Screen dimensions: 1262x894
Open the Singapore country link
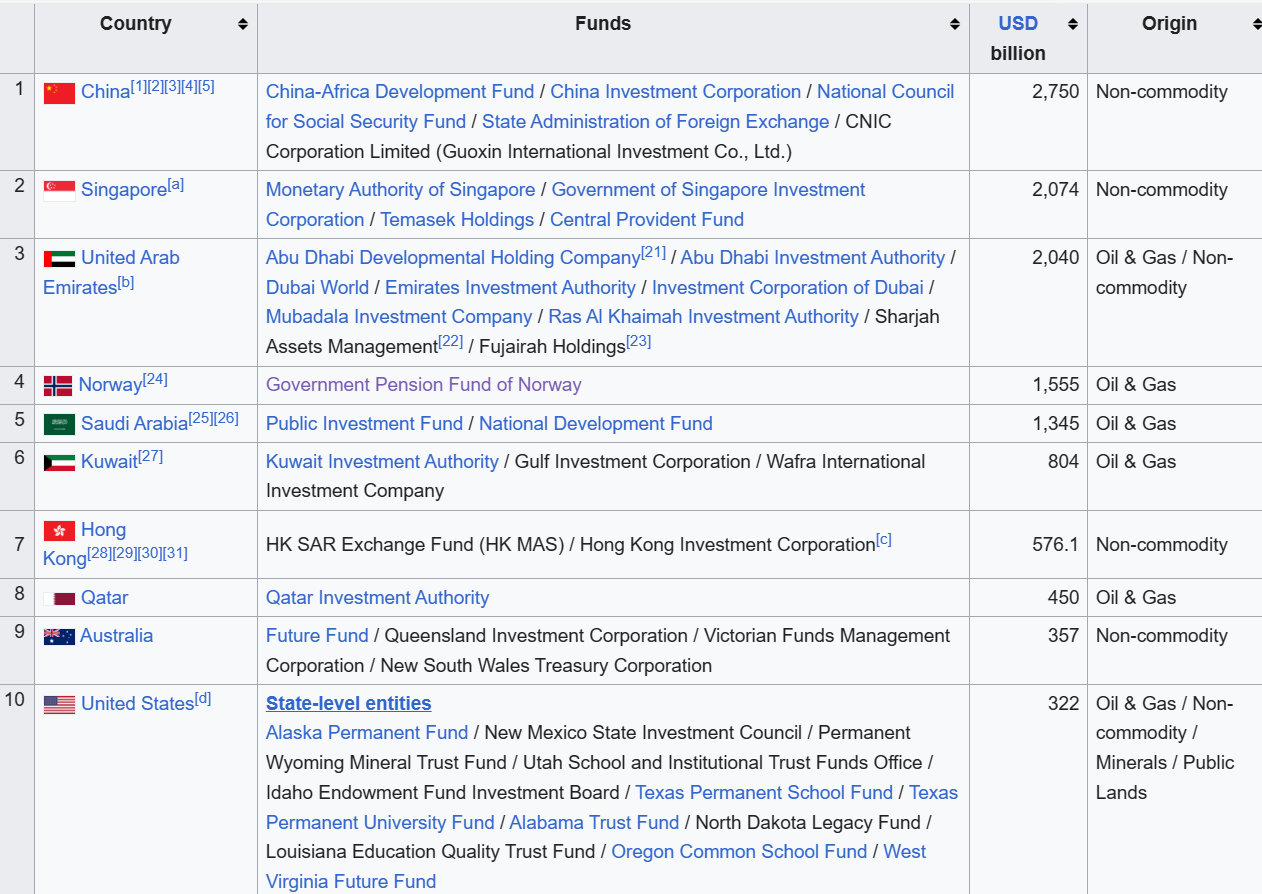click(124, 190)
